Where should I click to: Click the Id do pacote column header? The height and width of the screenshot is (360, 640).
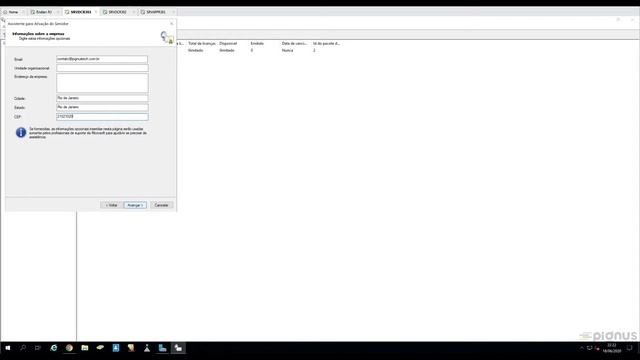[327, 43]
